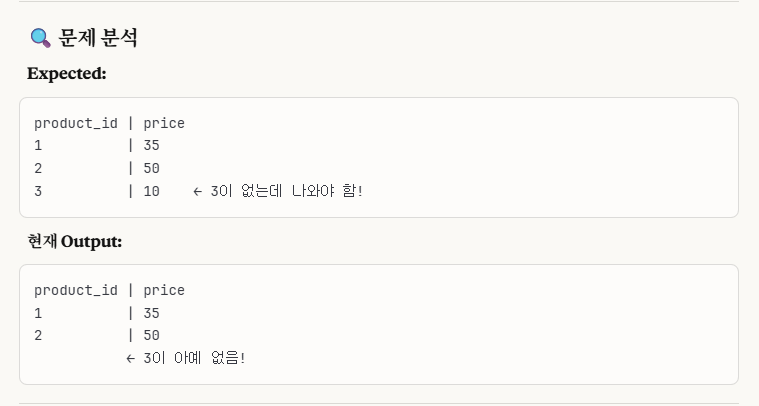Click product_id 2 in Expected block
The image size is (759, 406).
pyautogui.click(x=38, y=168)
